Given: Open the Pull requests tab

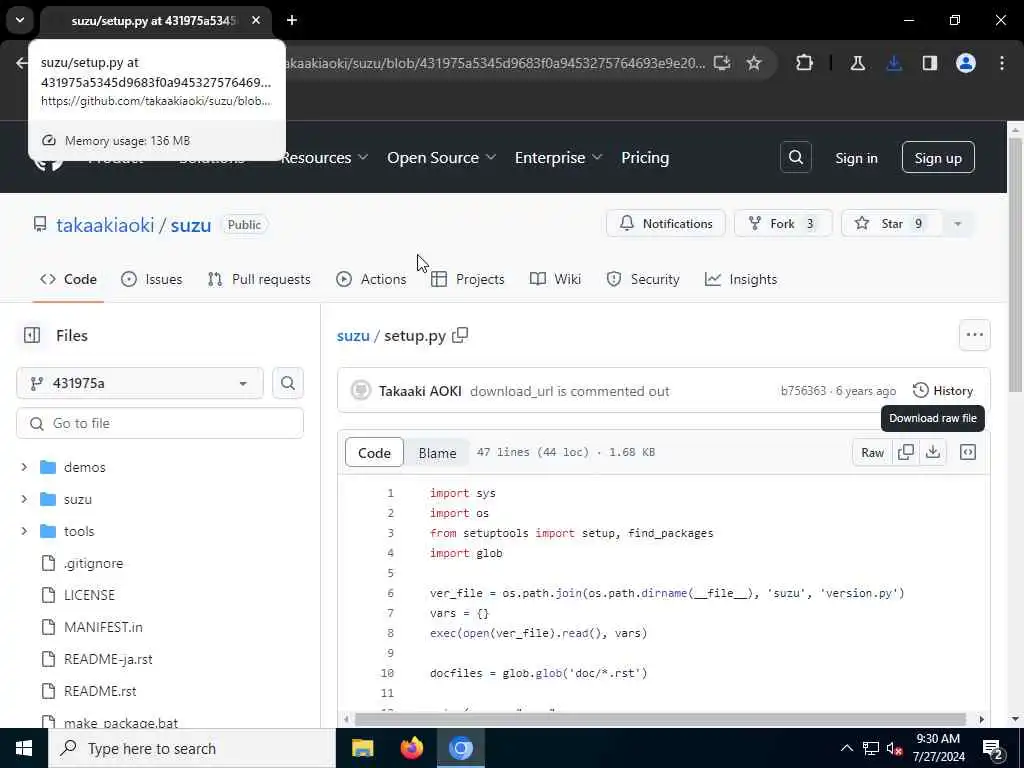Looking at the screenshot, I should 259,280.
